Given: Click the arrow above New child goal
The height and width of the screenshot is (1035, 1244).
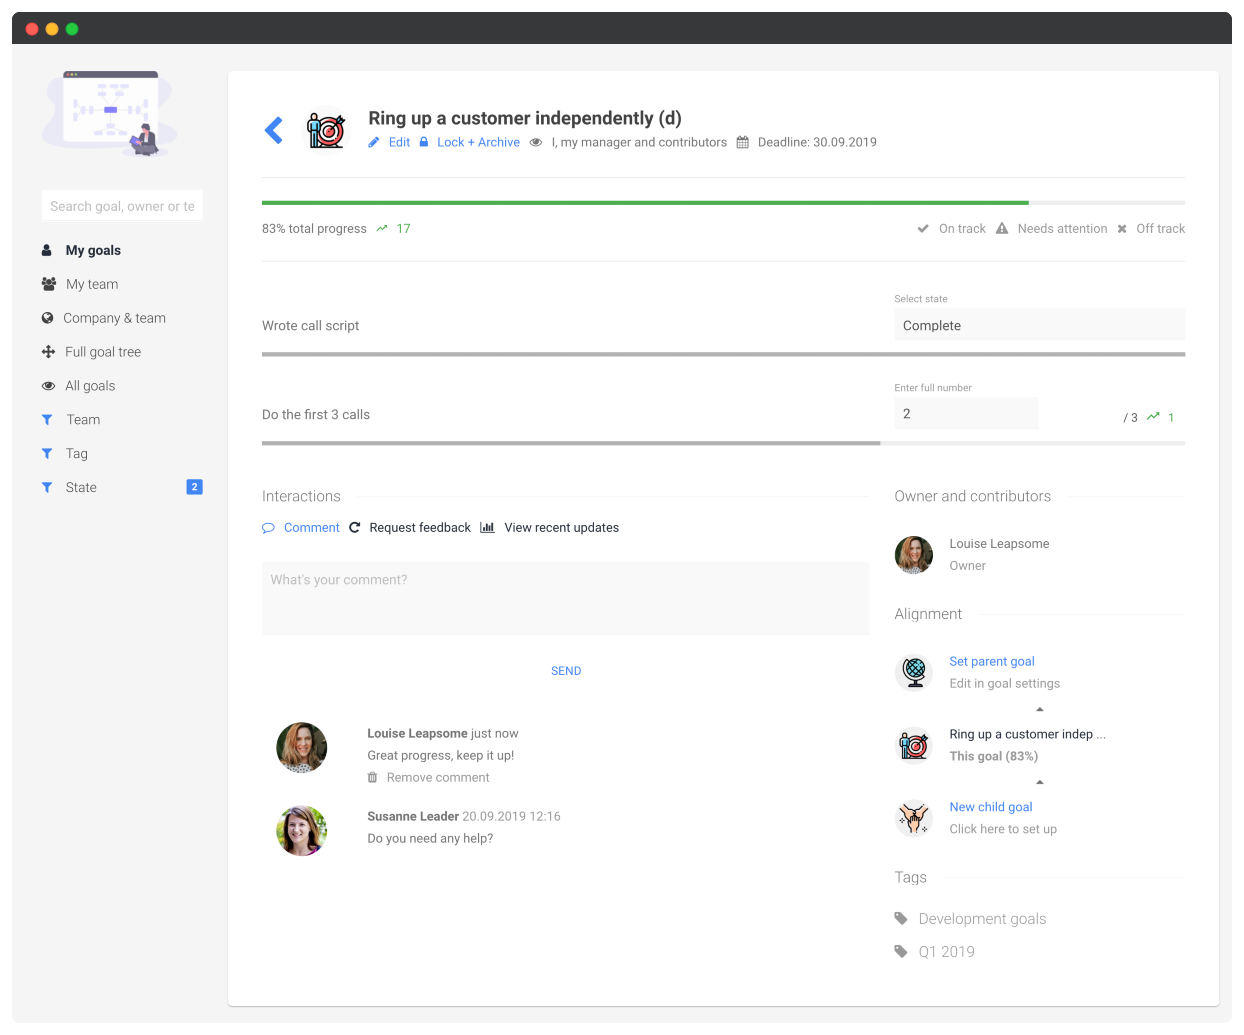Looking at the screenshot, I should pyautogui.click(x=1040, y=782).
